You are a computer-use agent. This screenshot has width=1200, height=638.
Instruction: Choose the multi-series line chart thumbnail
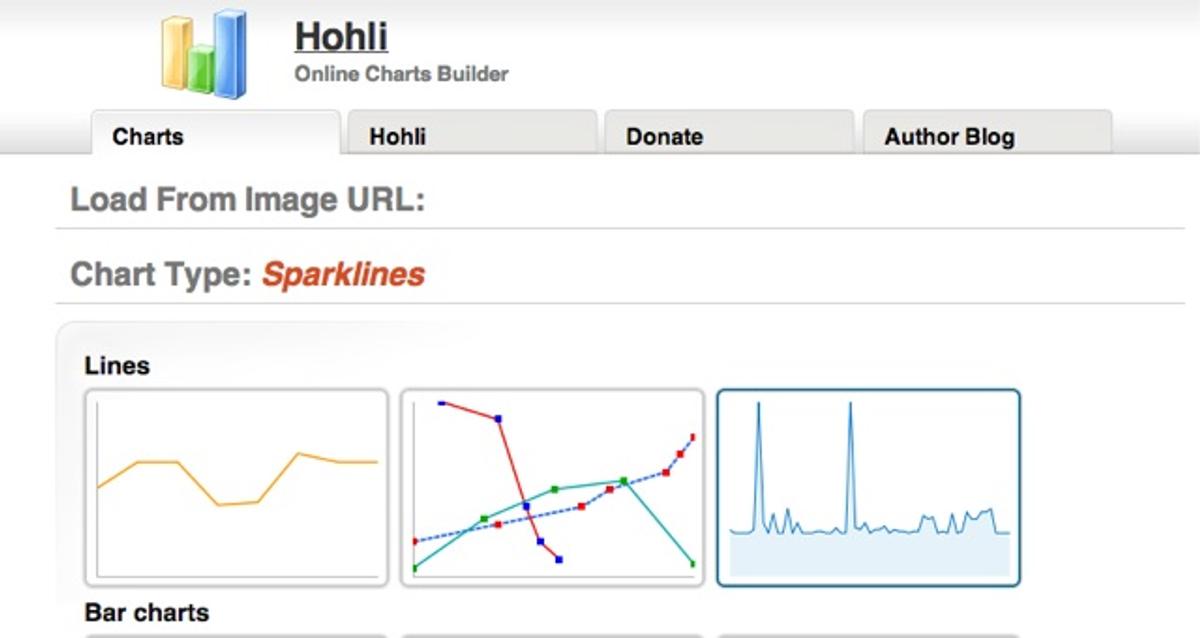553,487
